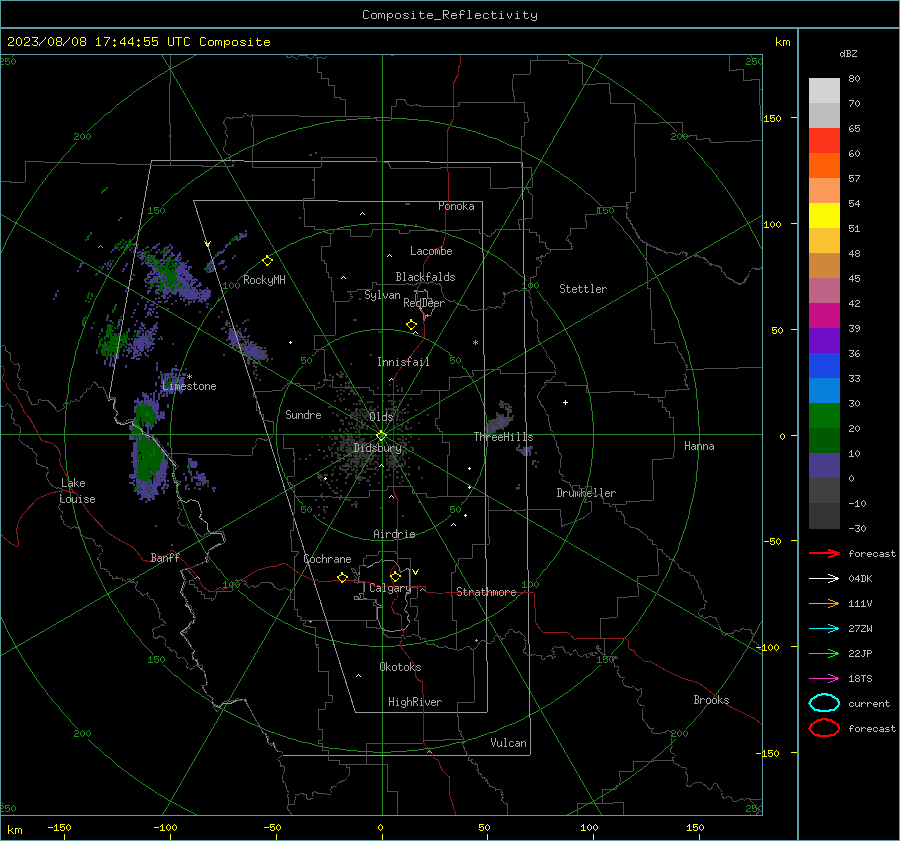Click the Cochrane label
Image resolution: width=900 pixels, height=841 pixels.
327,559
